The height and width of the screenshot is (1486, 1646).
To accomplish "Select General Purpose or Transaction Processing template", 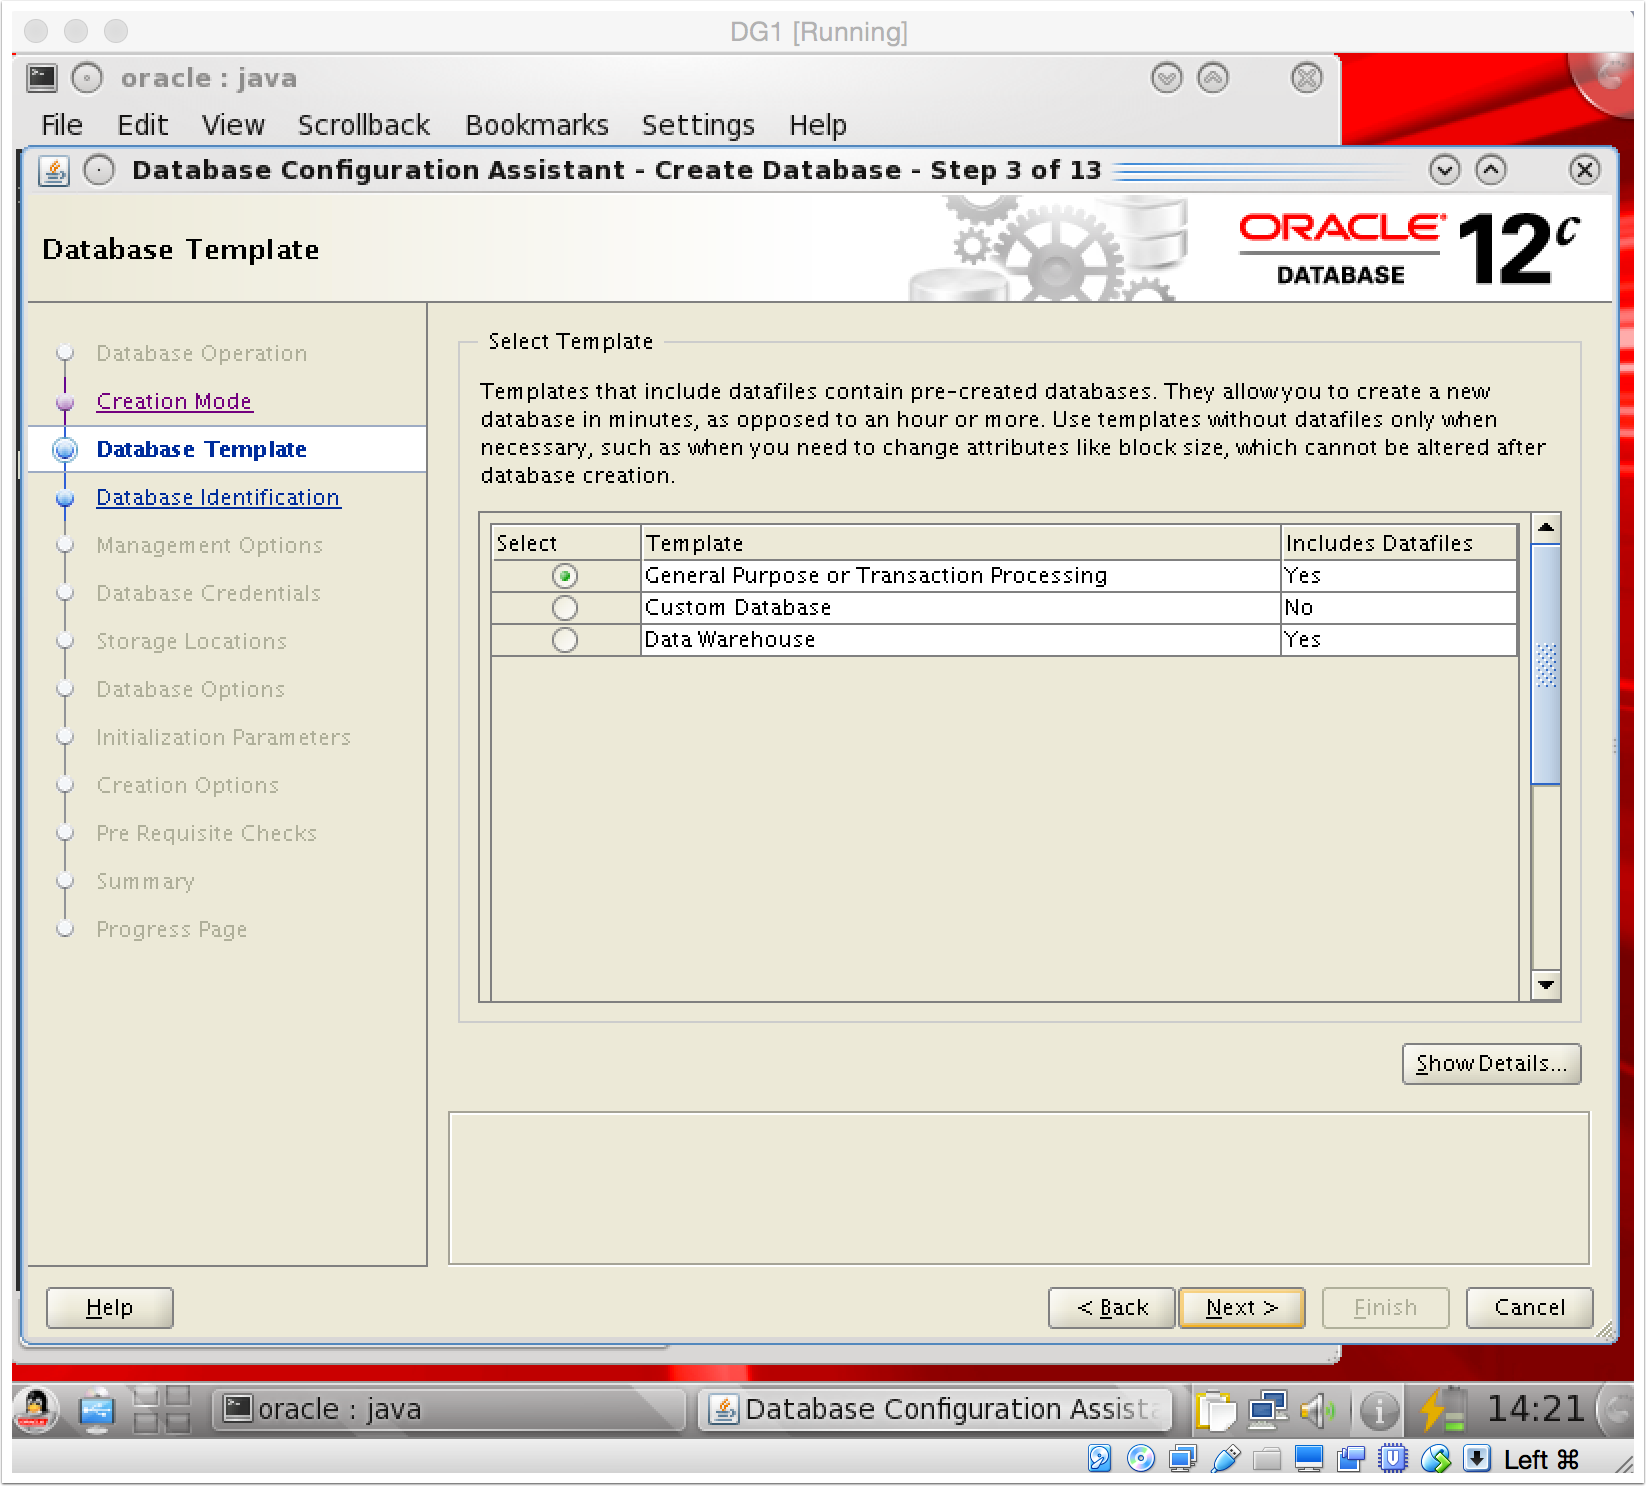I will 565,576.
